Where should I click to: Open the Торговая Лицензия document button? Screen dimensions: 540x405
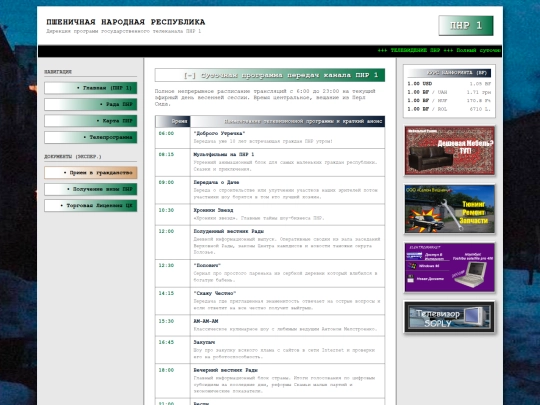(x=91, y=206)
